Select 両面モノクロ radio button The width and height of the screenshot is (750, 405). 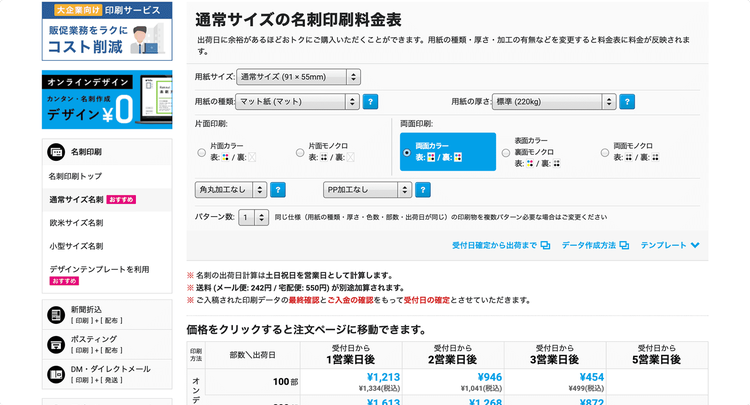point(605,153)
